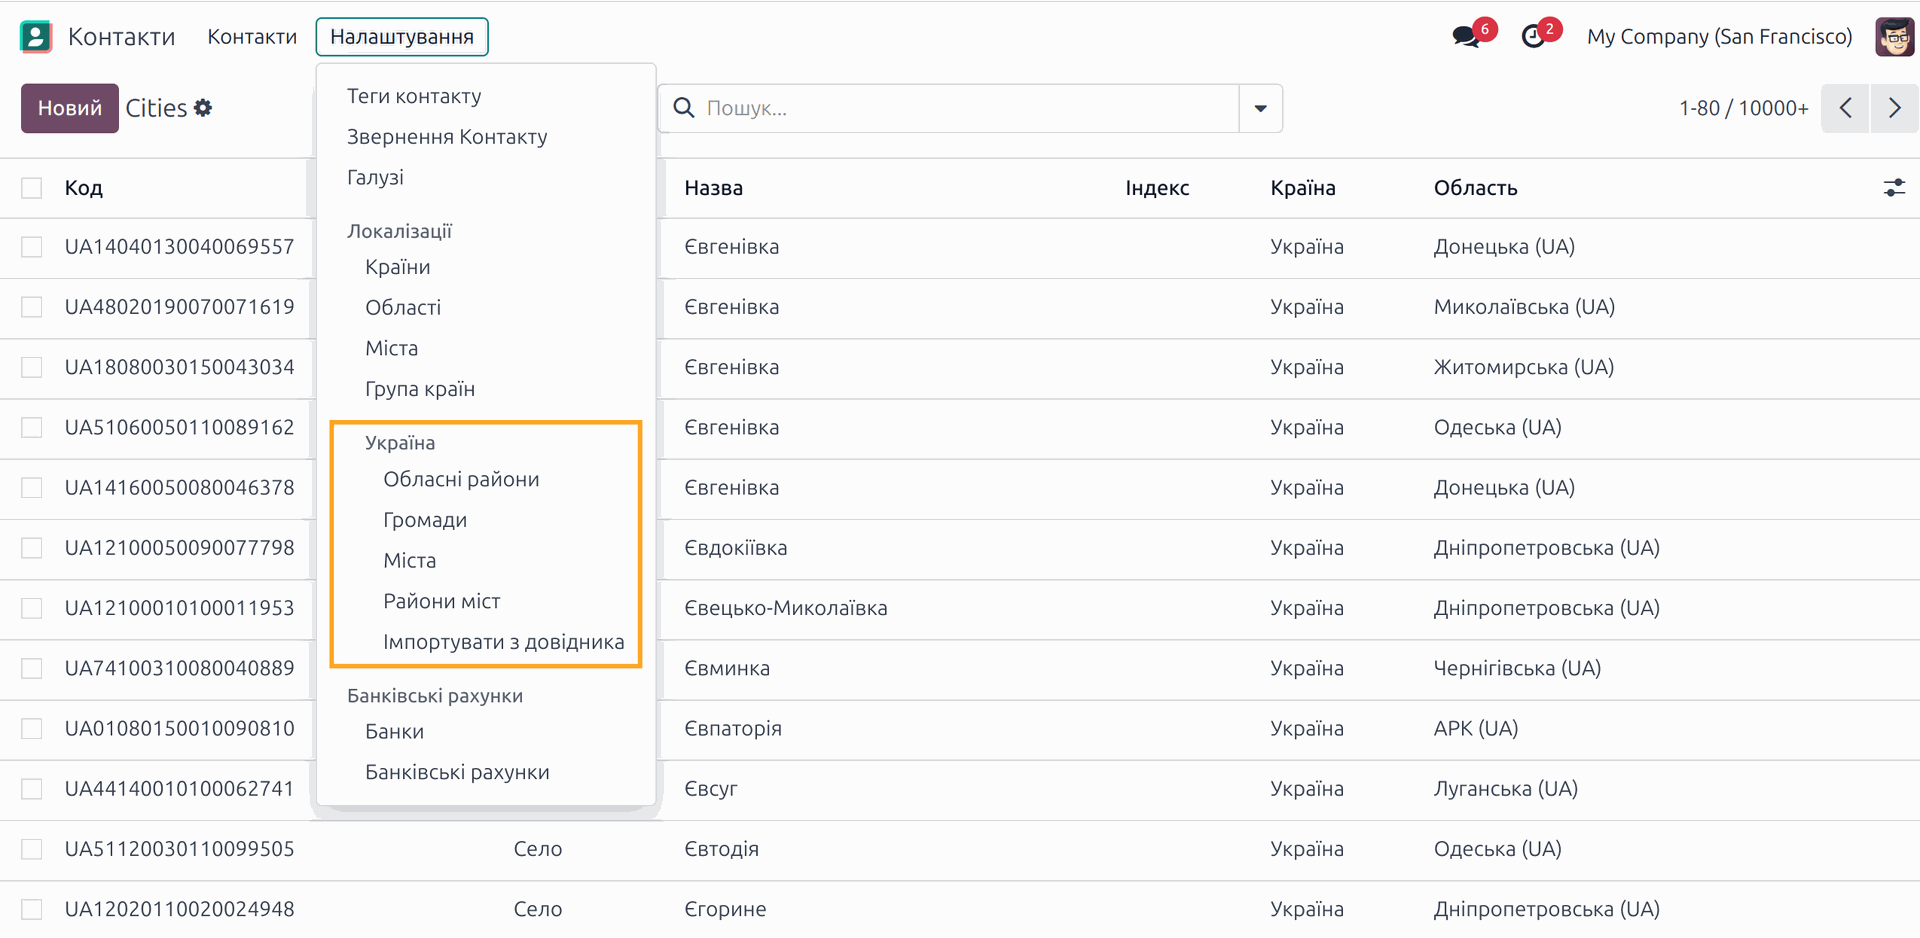Click the АРК (UA) cell

(1475, 729)
